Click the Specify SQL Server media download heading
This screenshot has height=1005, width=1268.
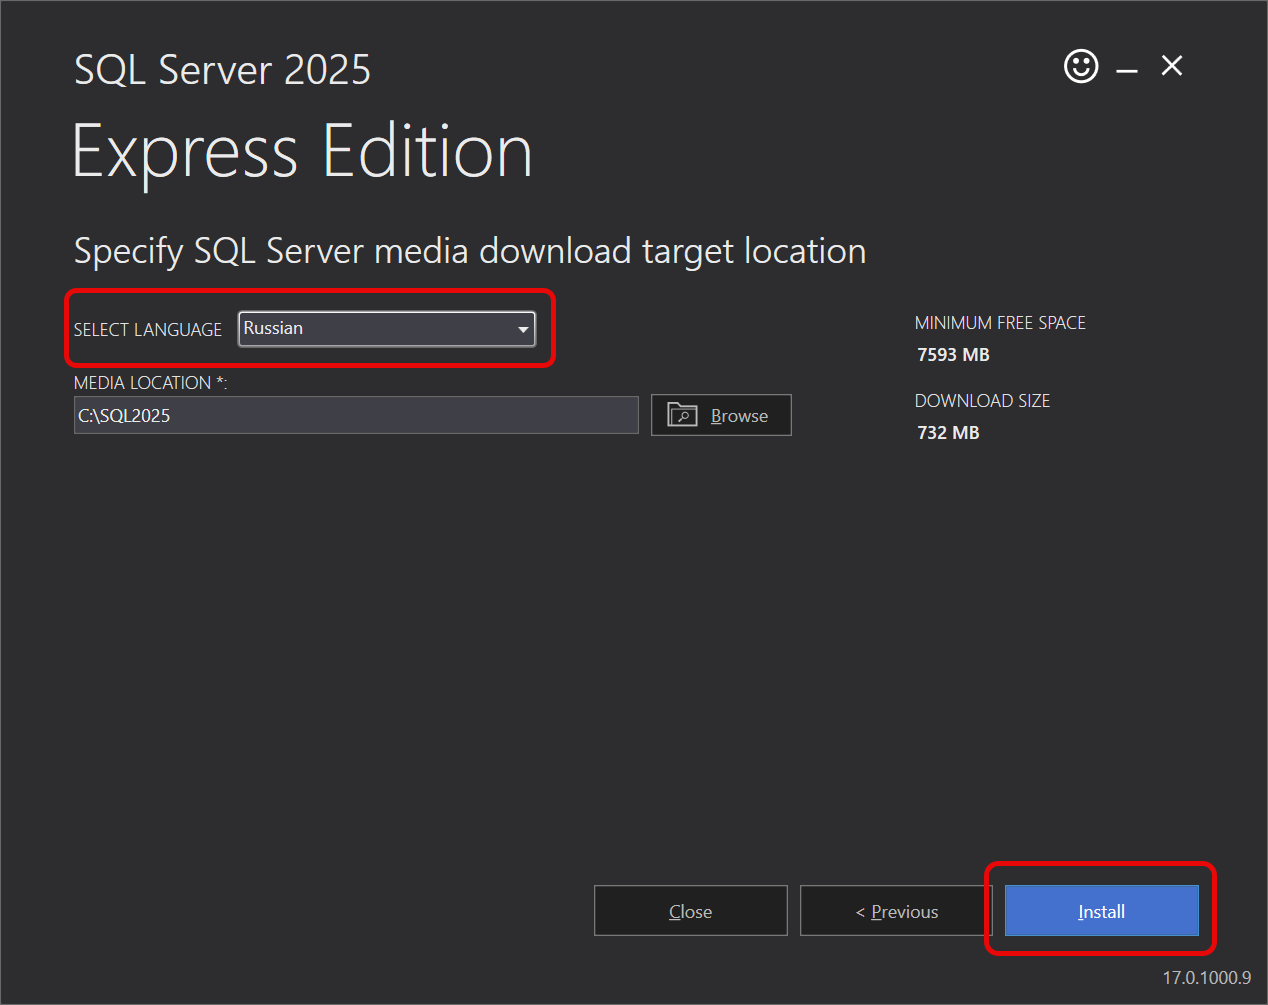click(470, 251)
